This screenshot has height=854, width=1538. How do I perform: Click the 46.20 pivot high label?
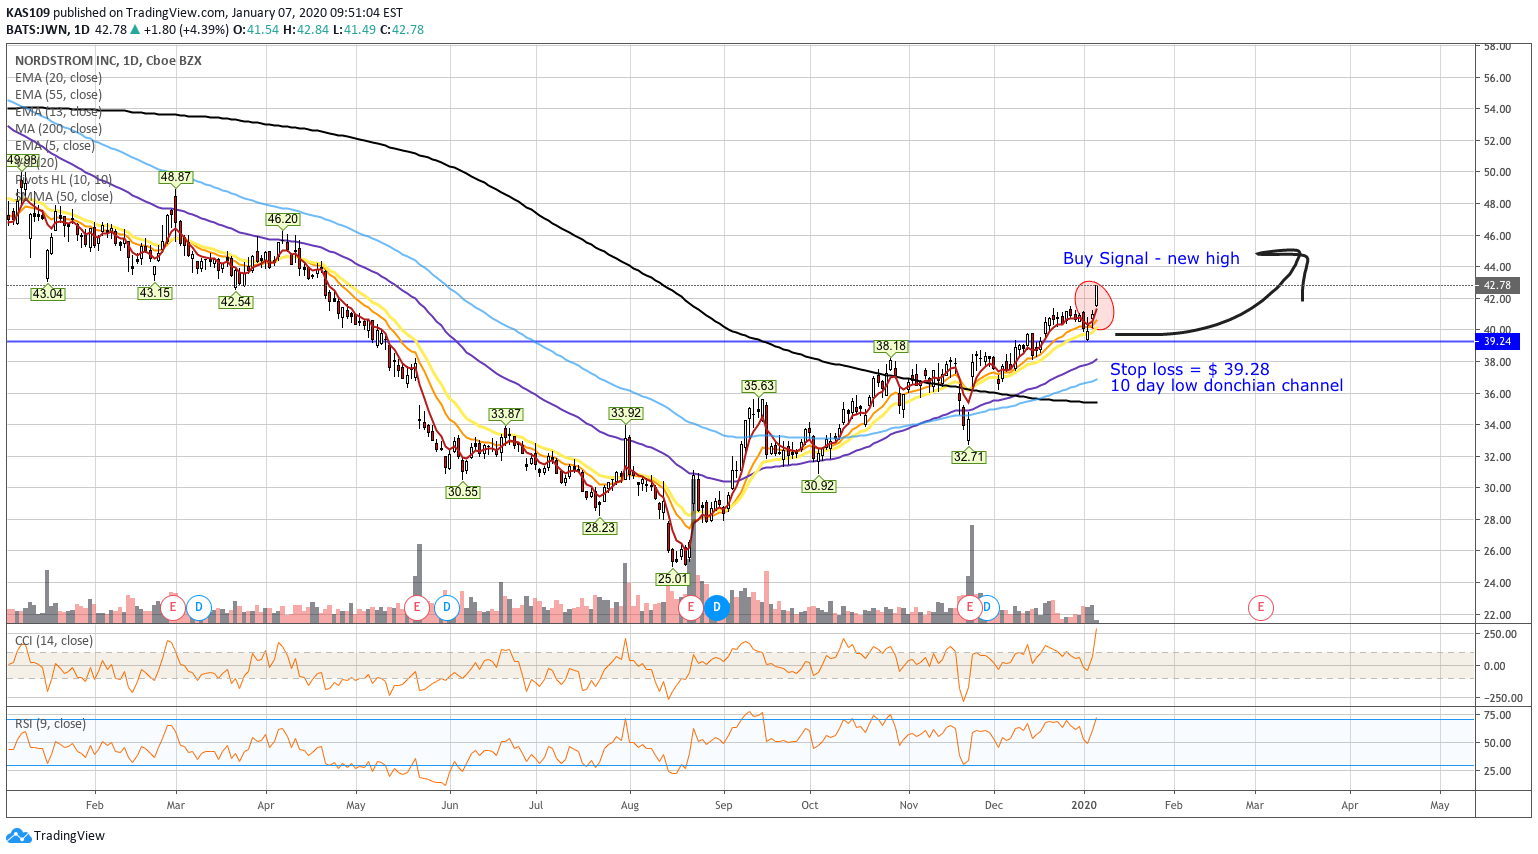pos(282,219)
